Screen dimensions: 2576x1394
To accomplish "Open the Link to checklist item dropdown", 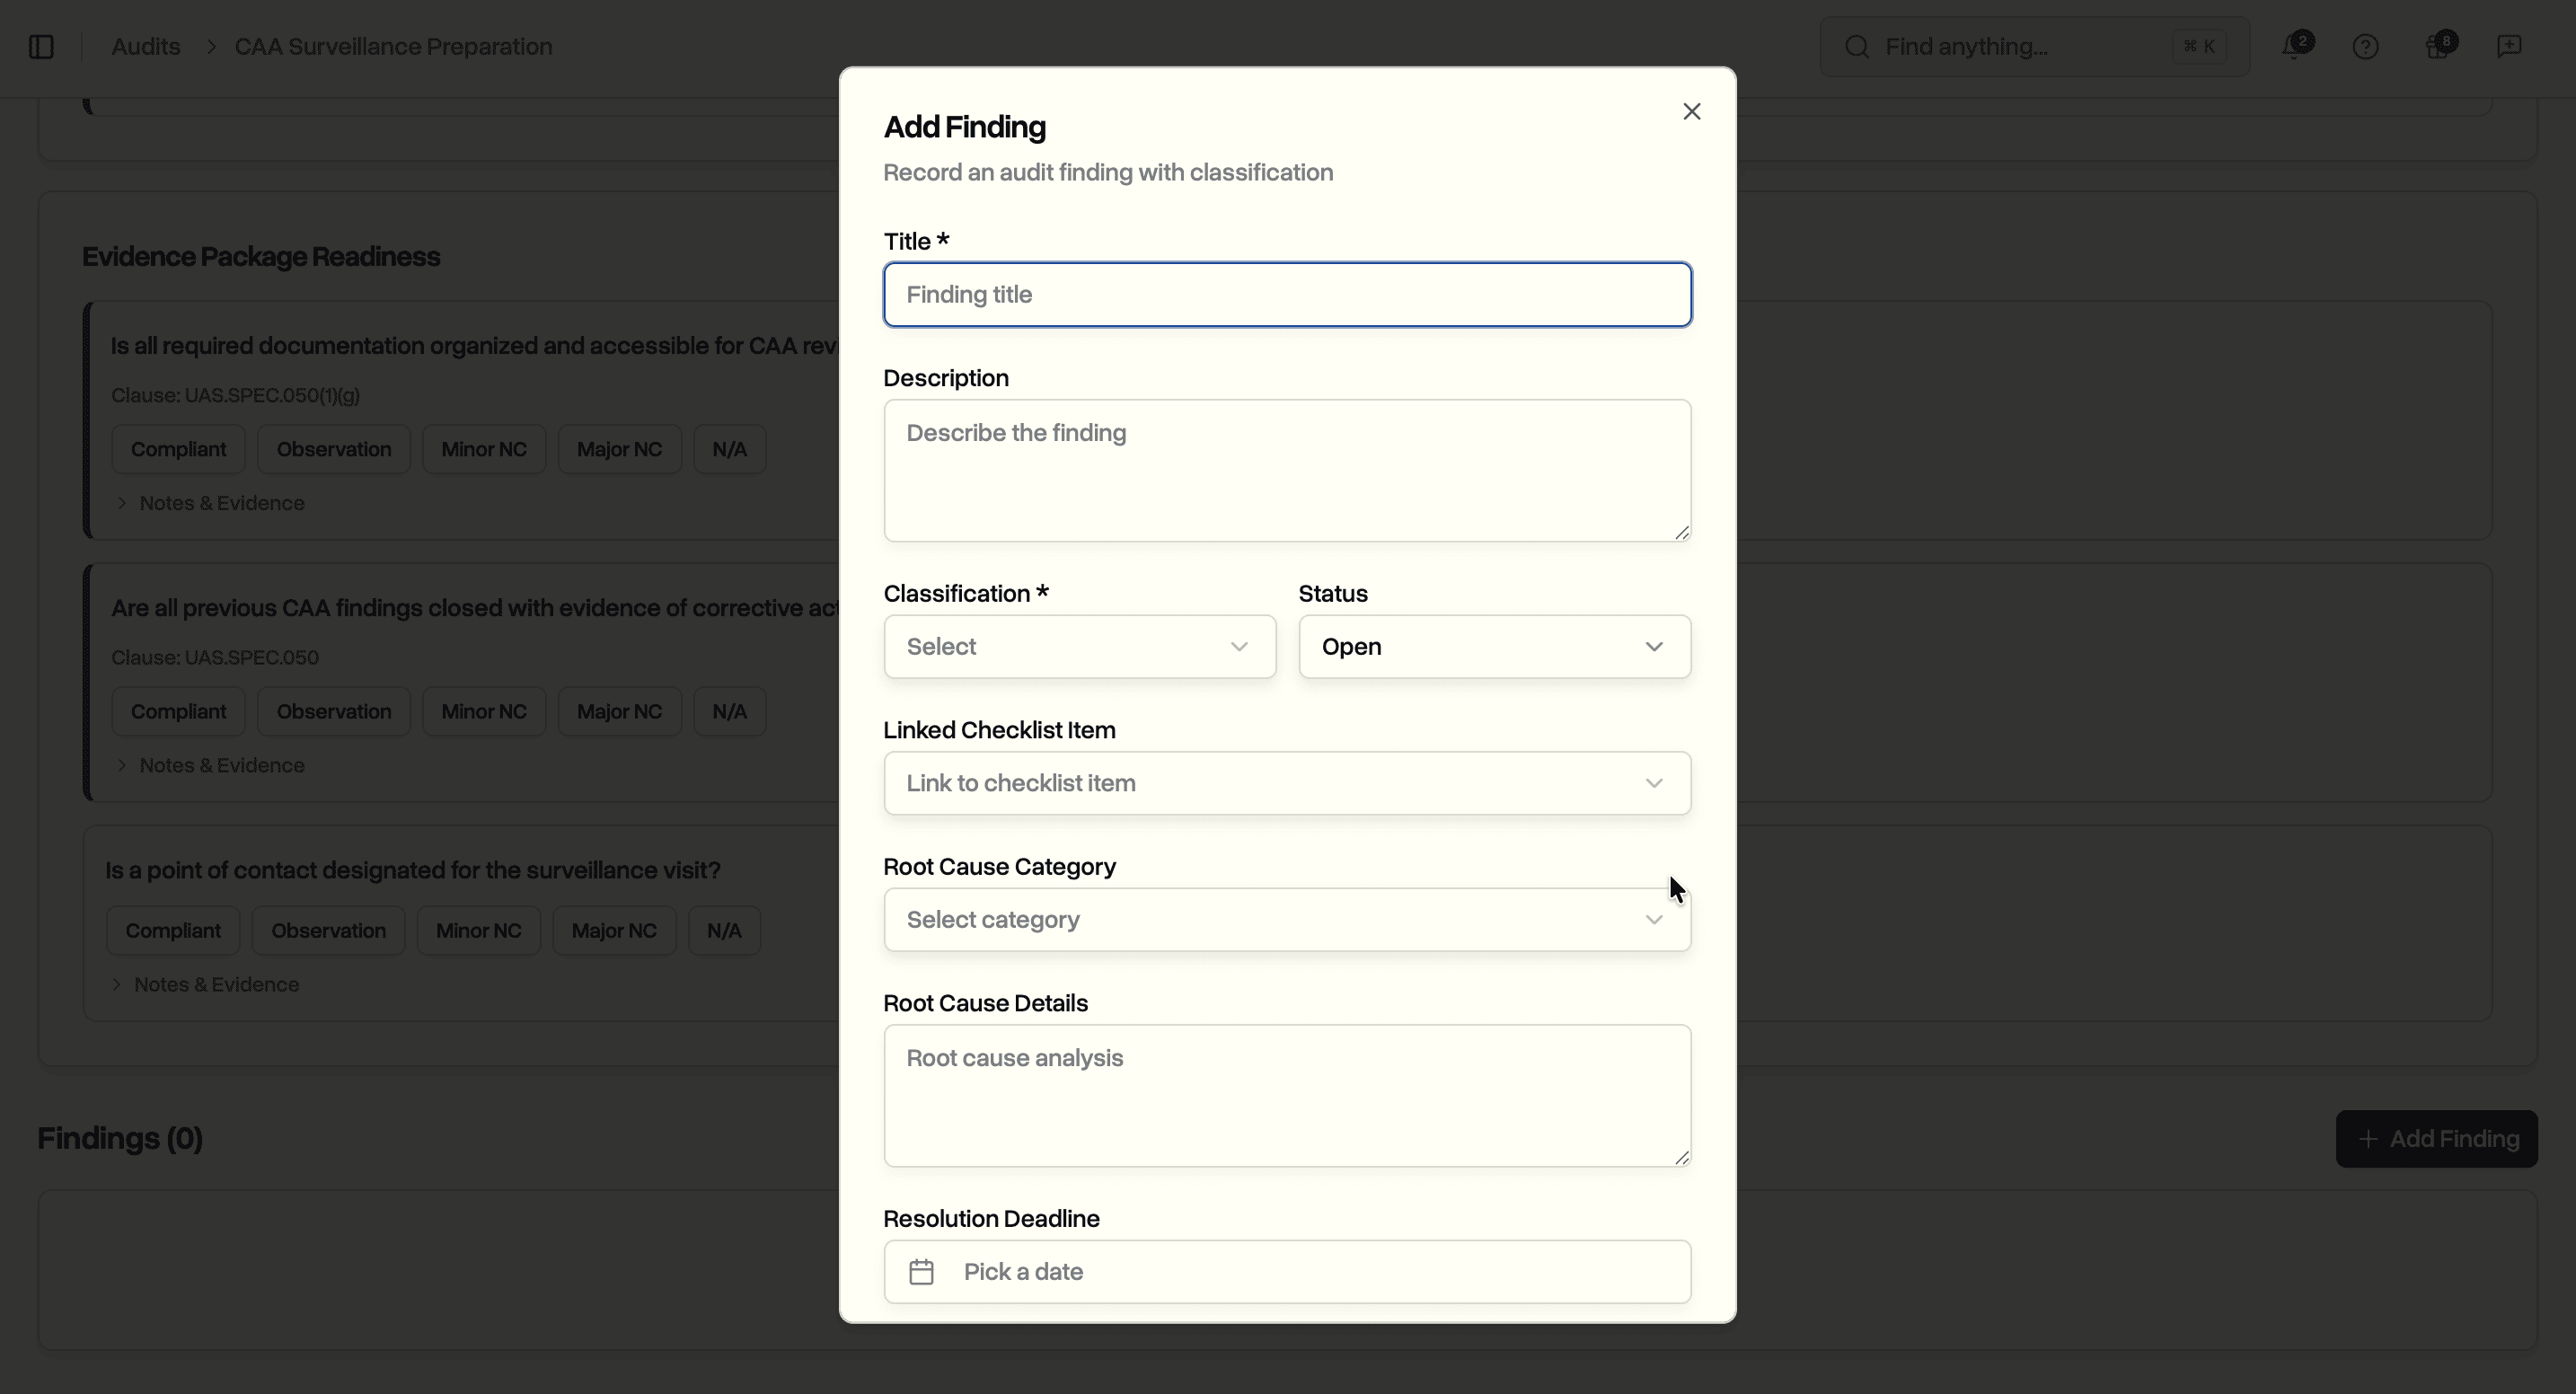I will point(1287,782).
